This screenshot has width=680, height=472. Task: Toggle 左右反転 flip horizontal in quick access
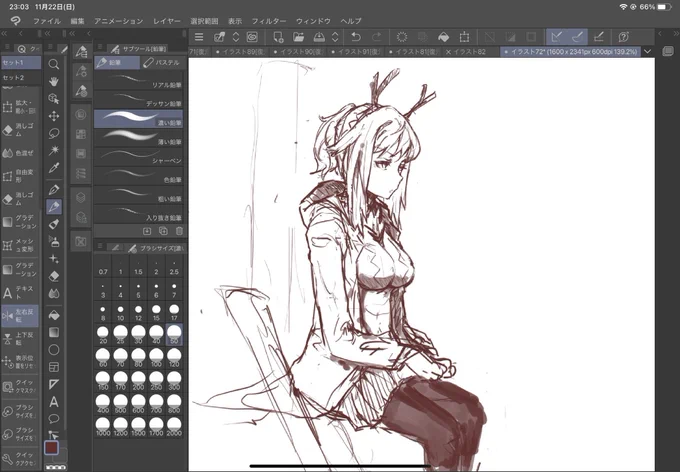point(20,315)
